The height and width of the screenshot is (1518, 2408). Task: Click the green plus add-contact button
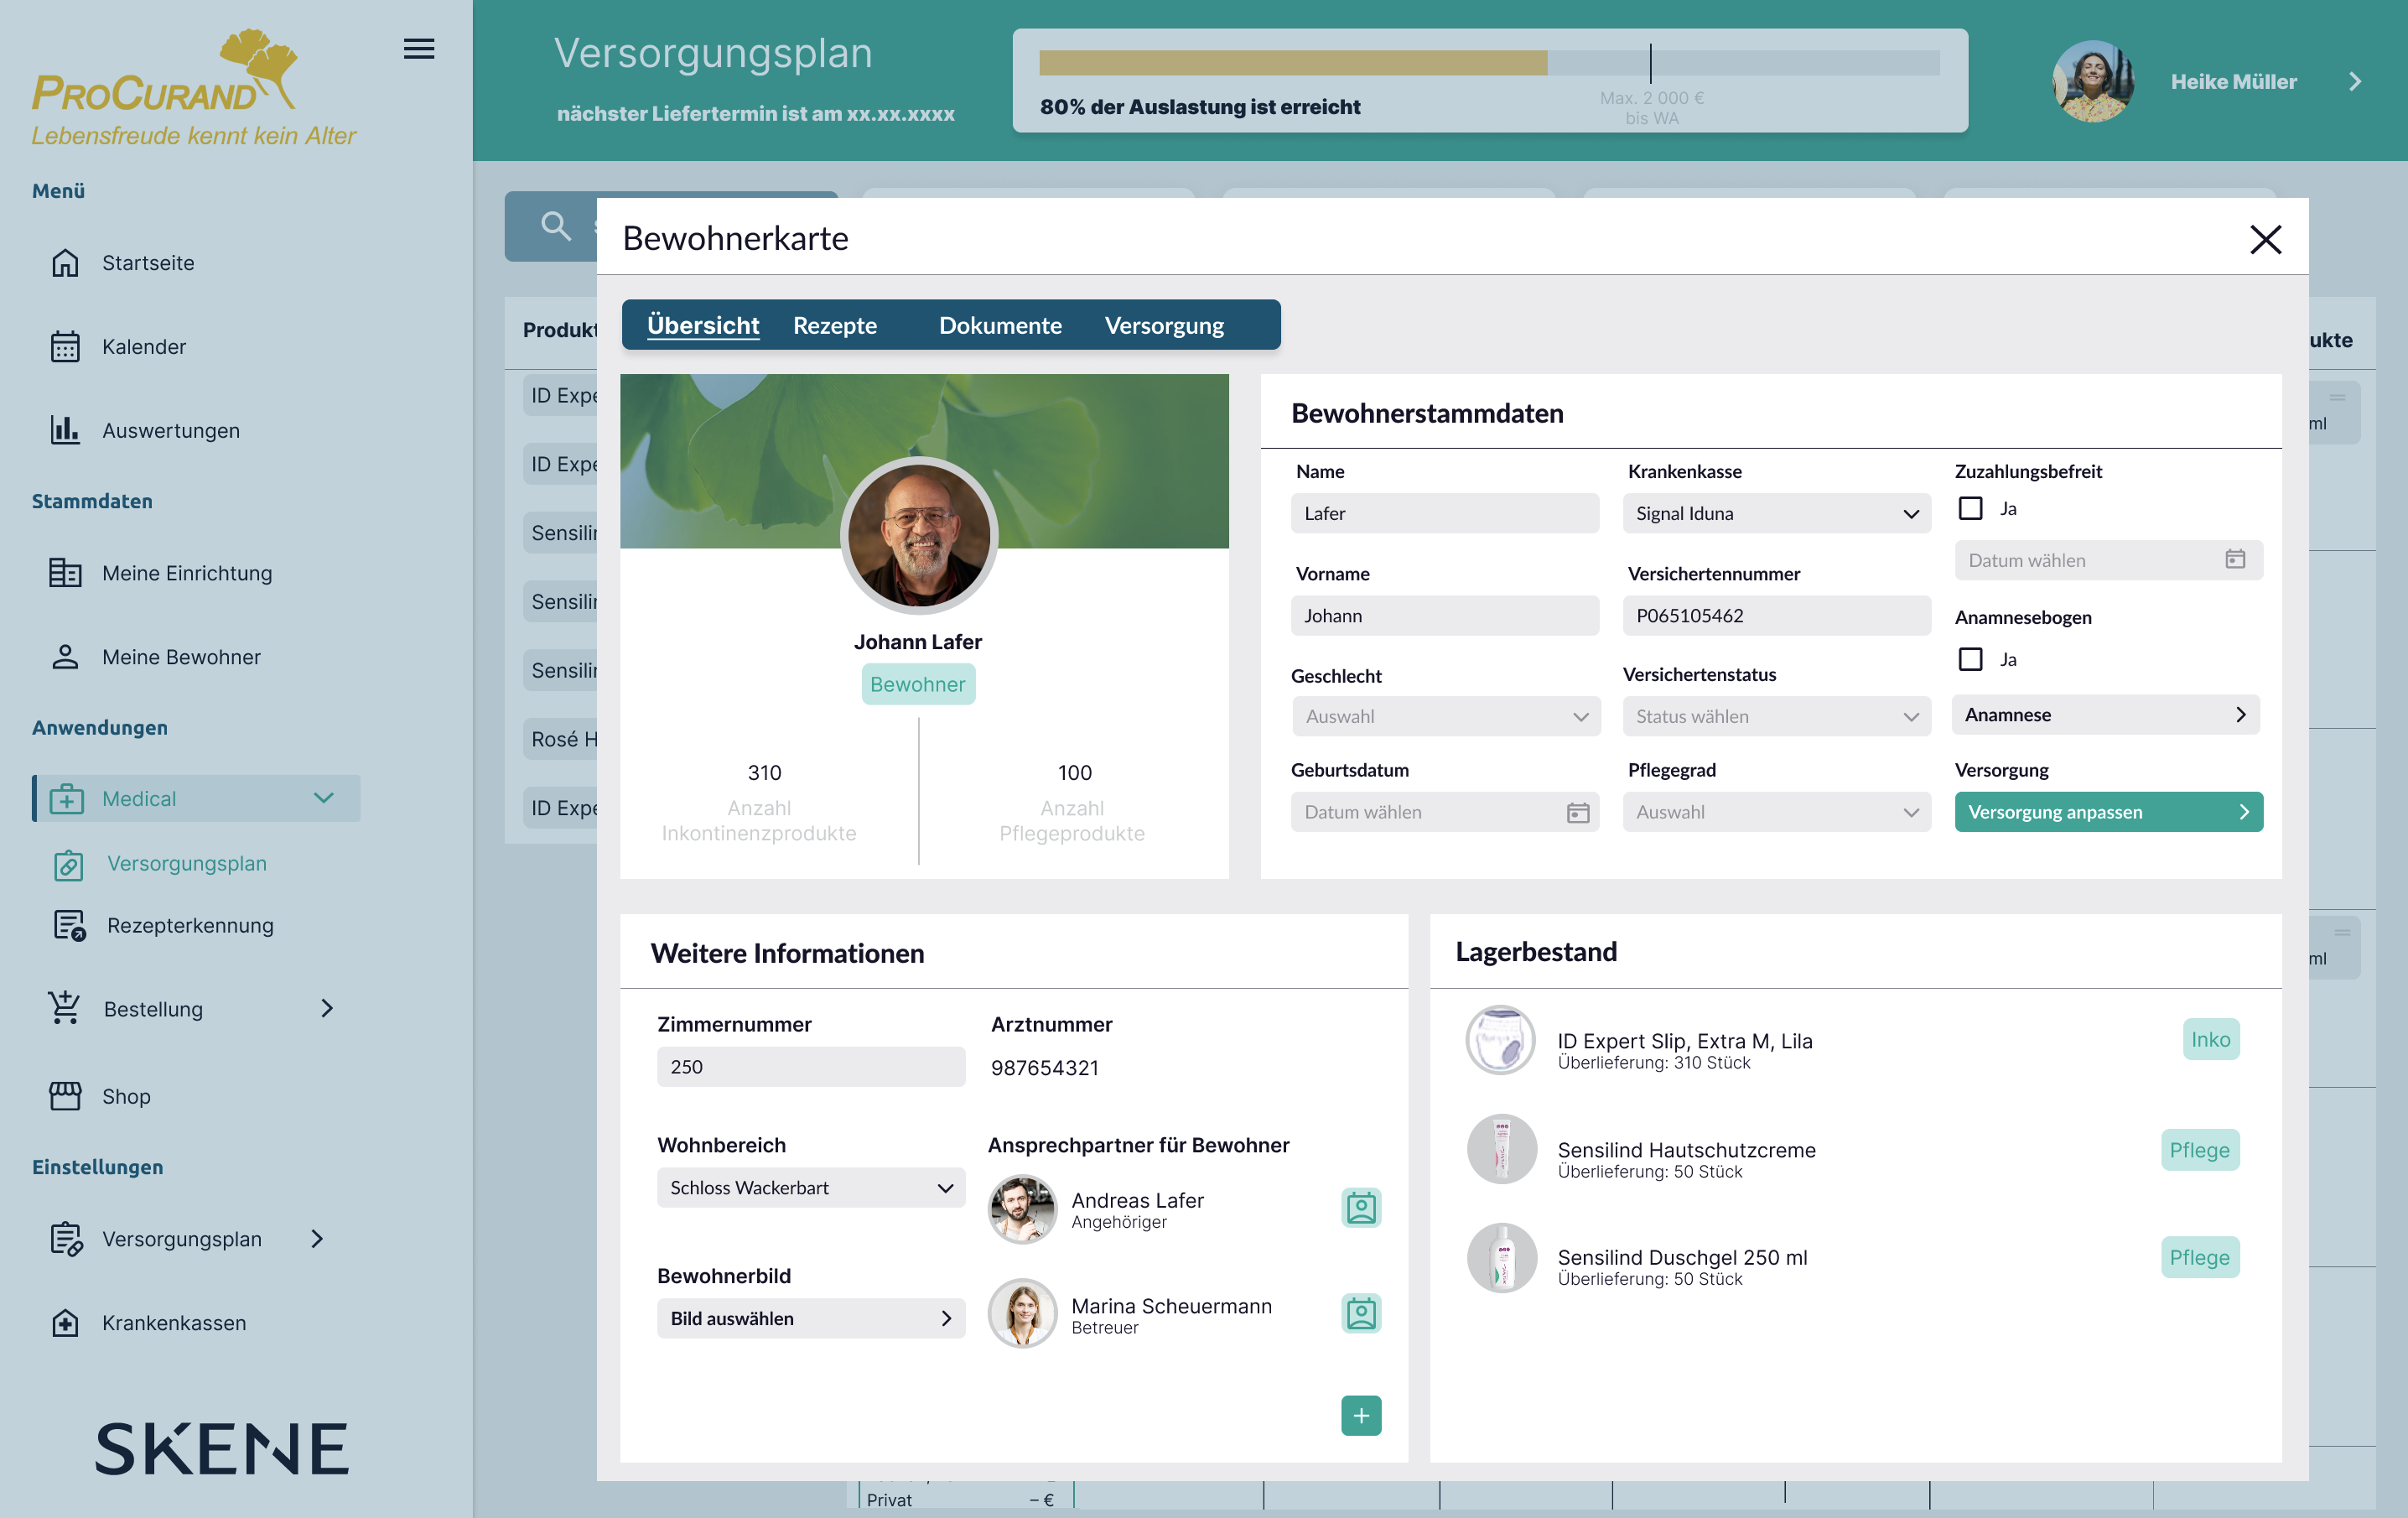[x=1360, y=1415]
